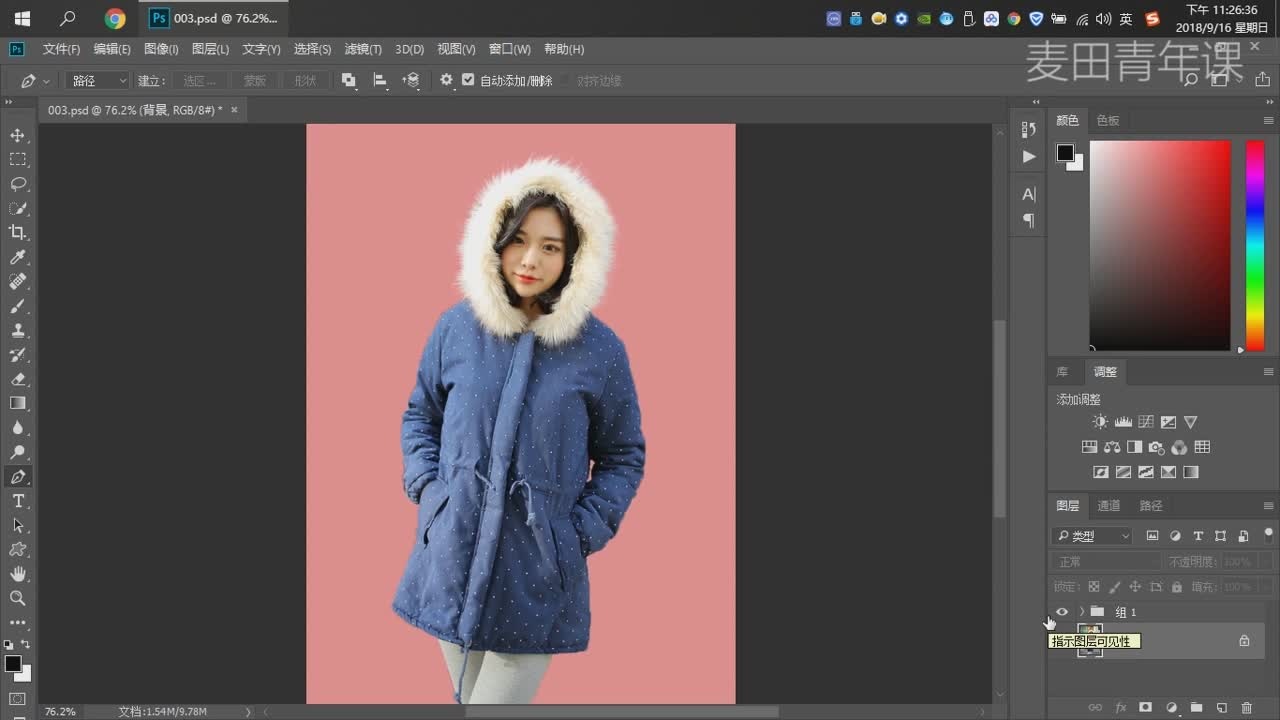This screenshot has height=720, width=1280.
Task: Open Layers panel flyout menu
Action: coord(1269,506)
